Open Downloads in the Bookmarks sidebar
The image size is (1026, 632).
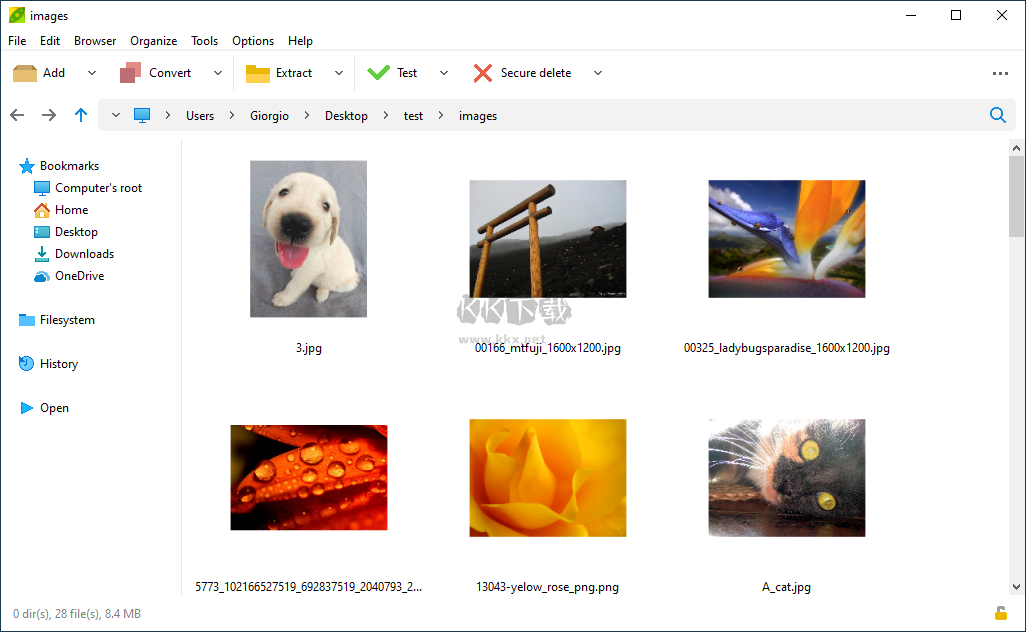tap(84, 254)
